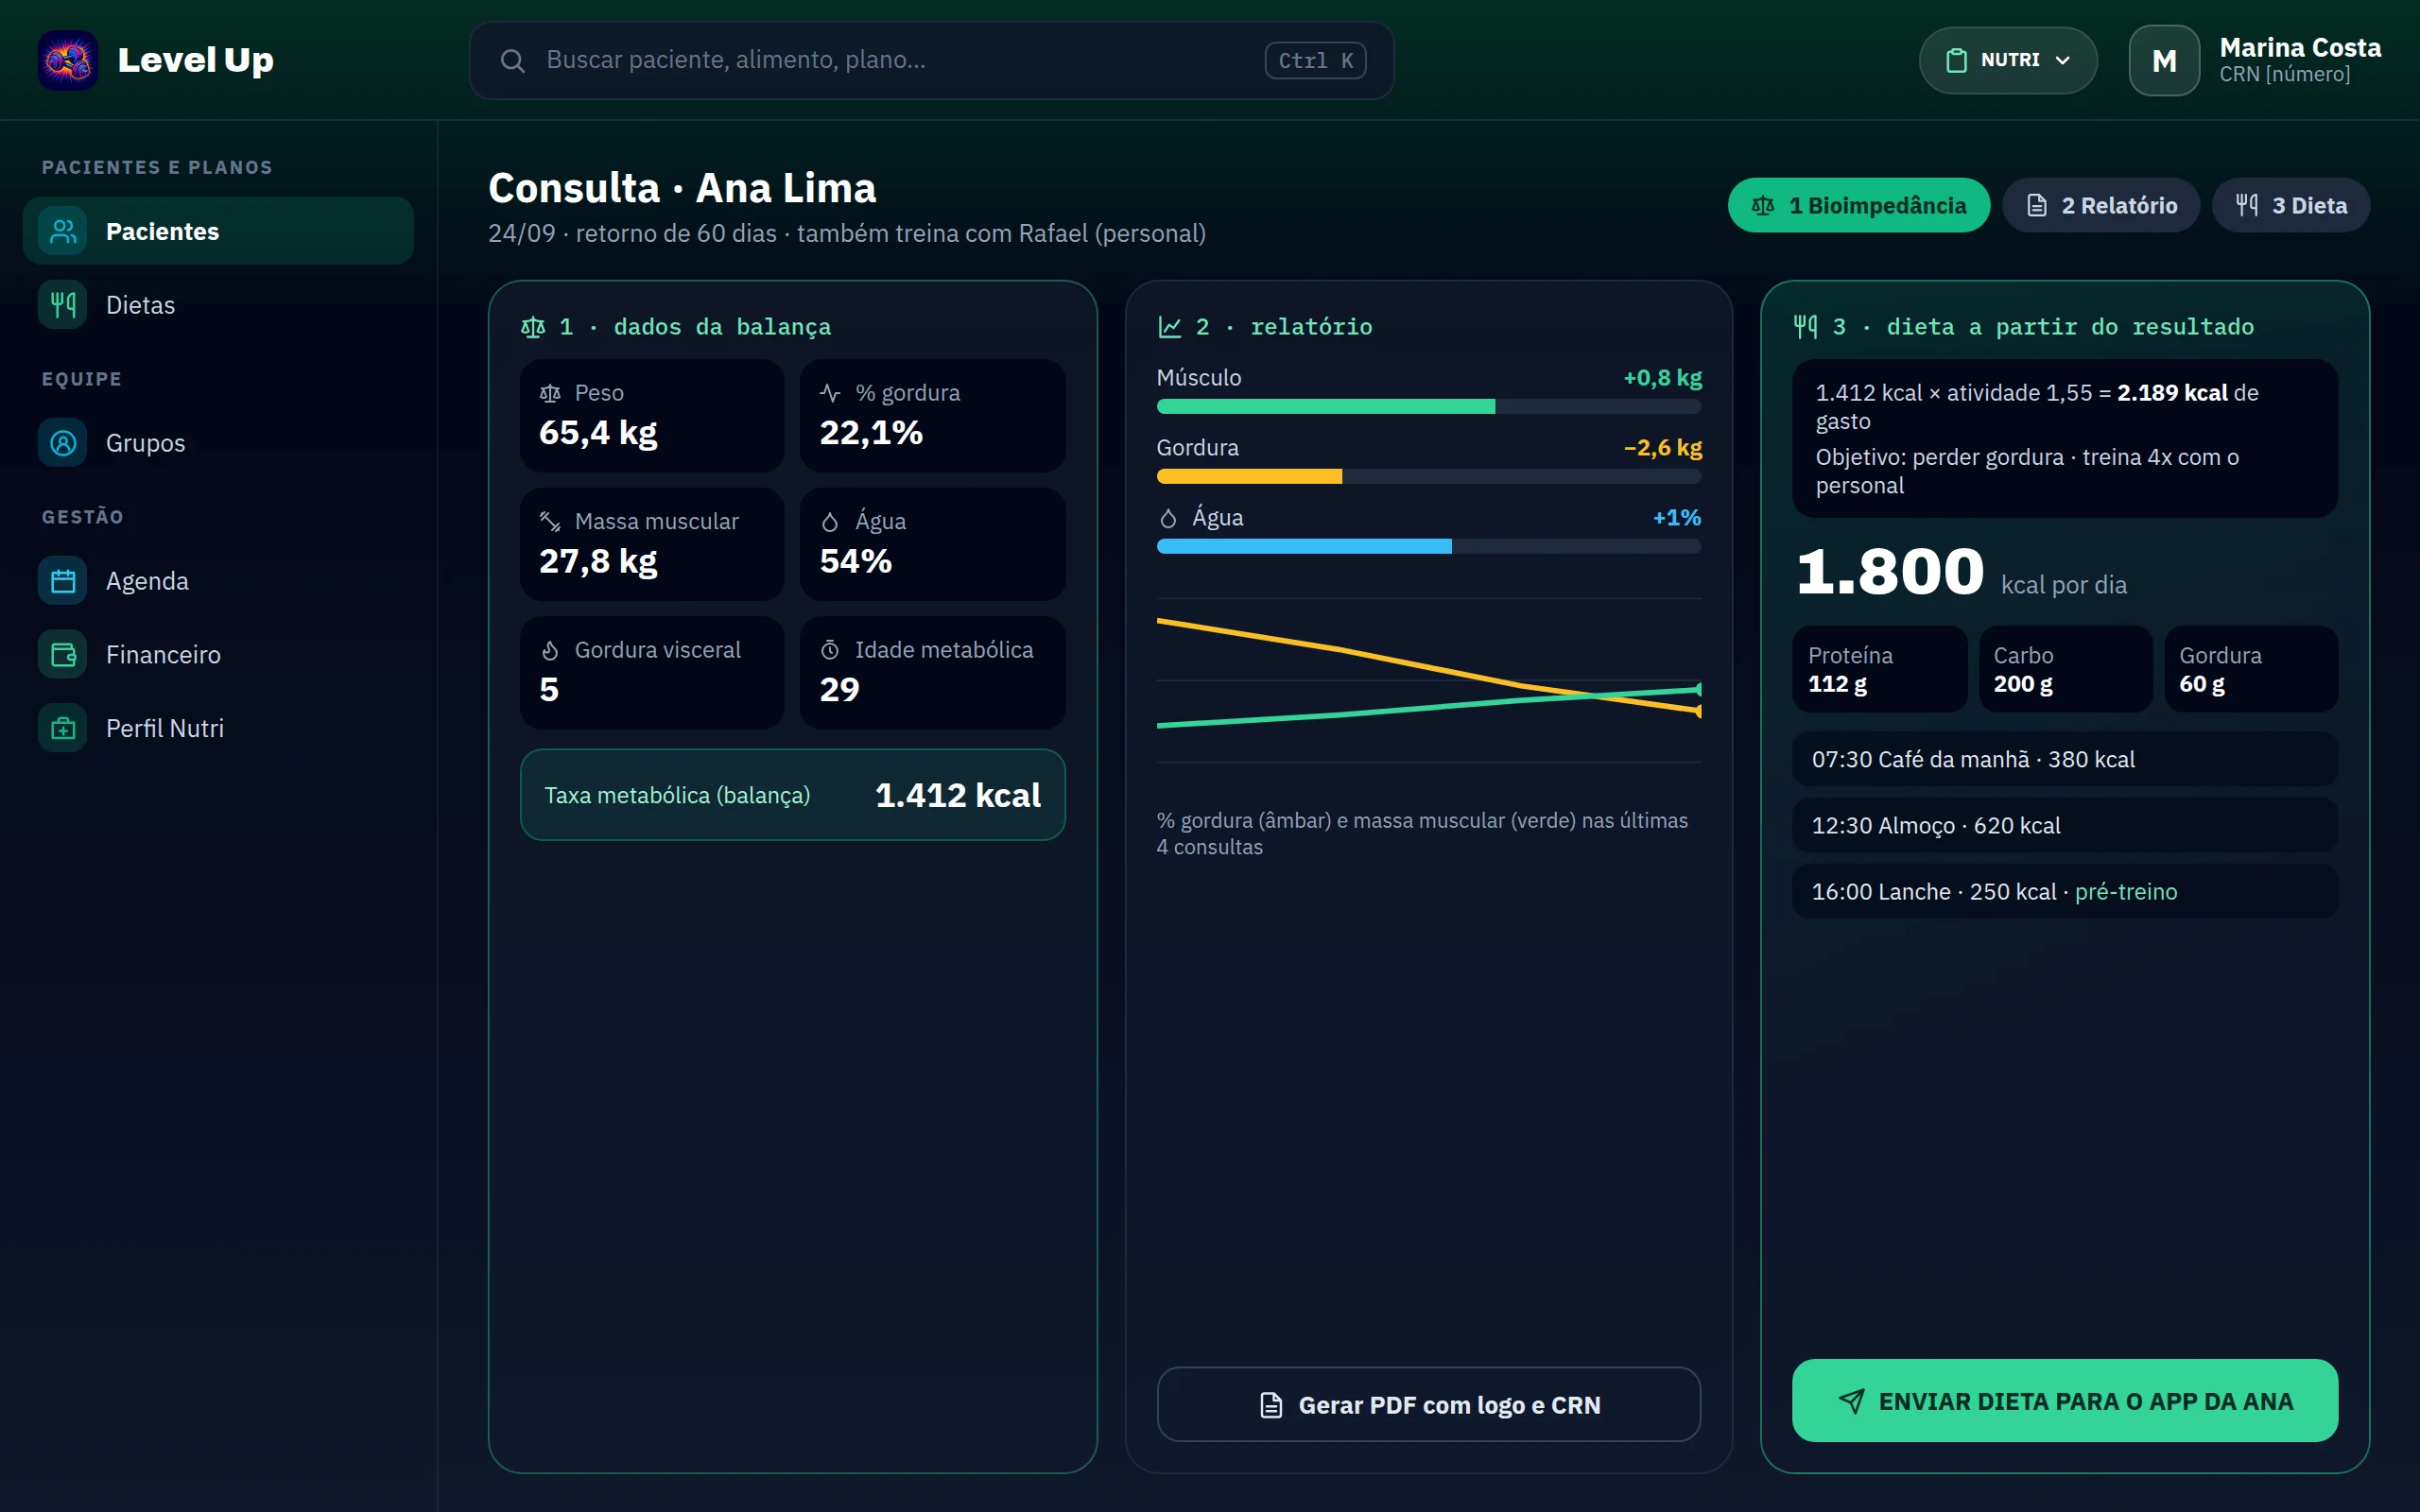This screenshot has width=2420, height=1512.
Task: Click the Level Up logo icon
Action: (x=68, y=60)
